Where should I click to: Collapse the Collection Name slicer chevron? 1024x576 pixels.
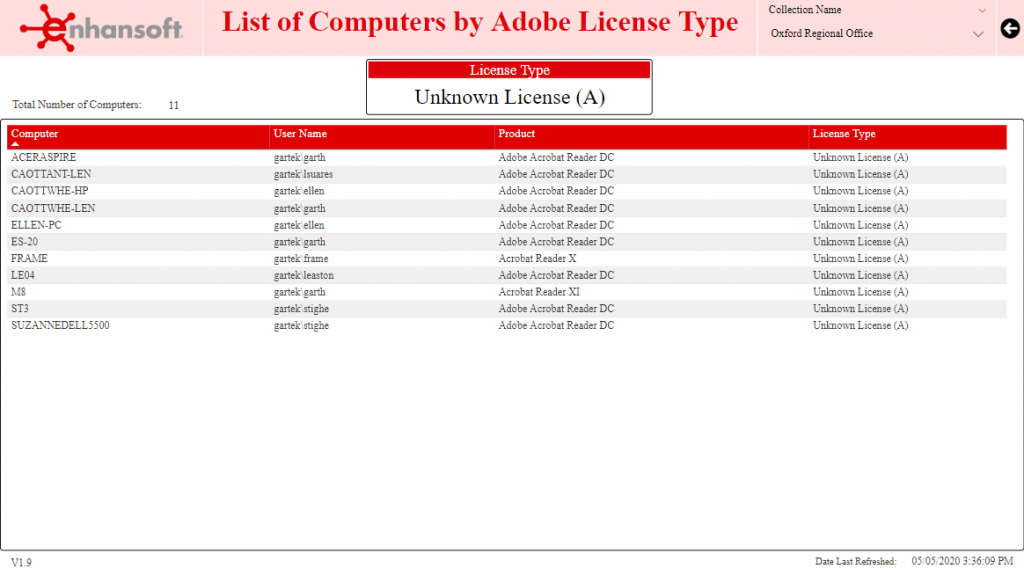pos(982,10)
